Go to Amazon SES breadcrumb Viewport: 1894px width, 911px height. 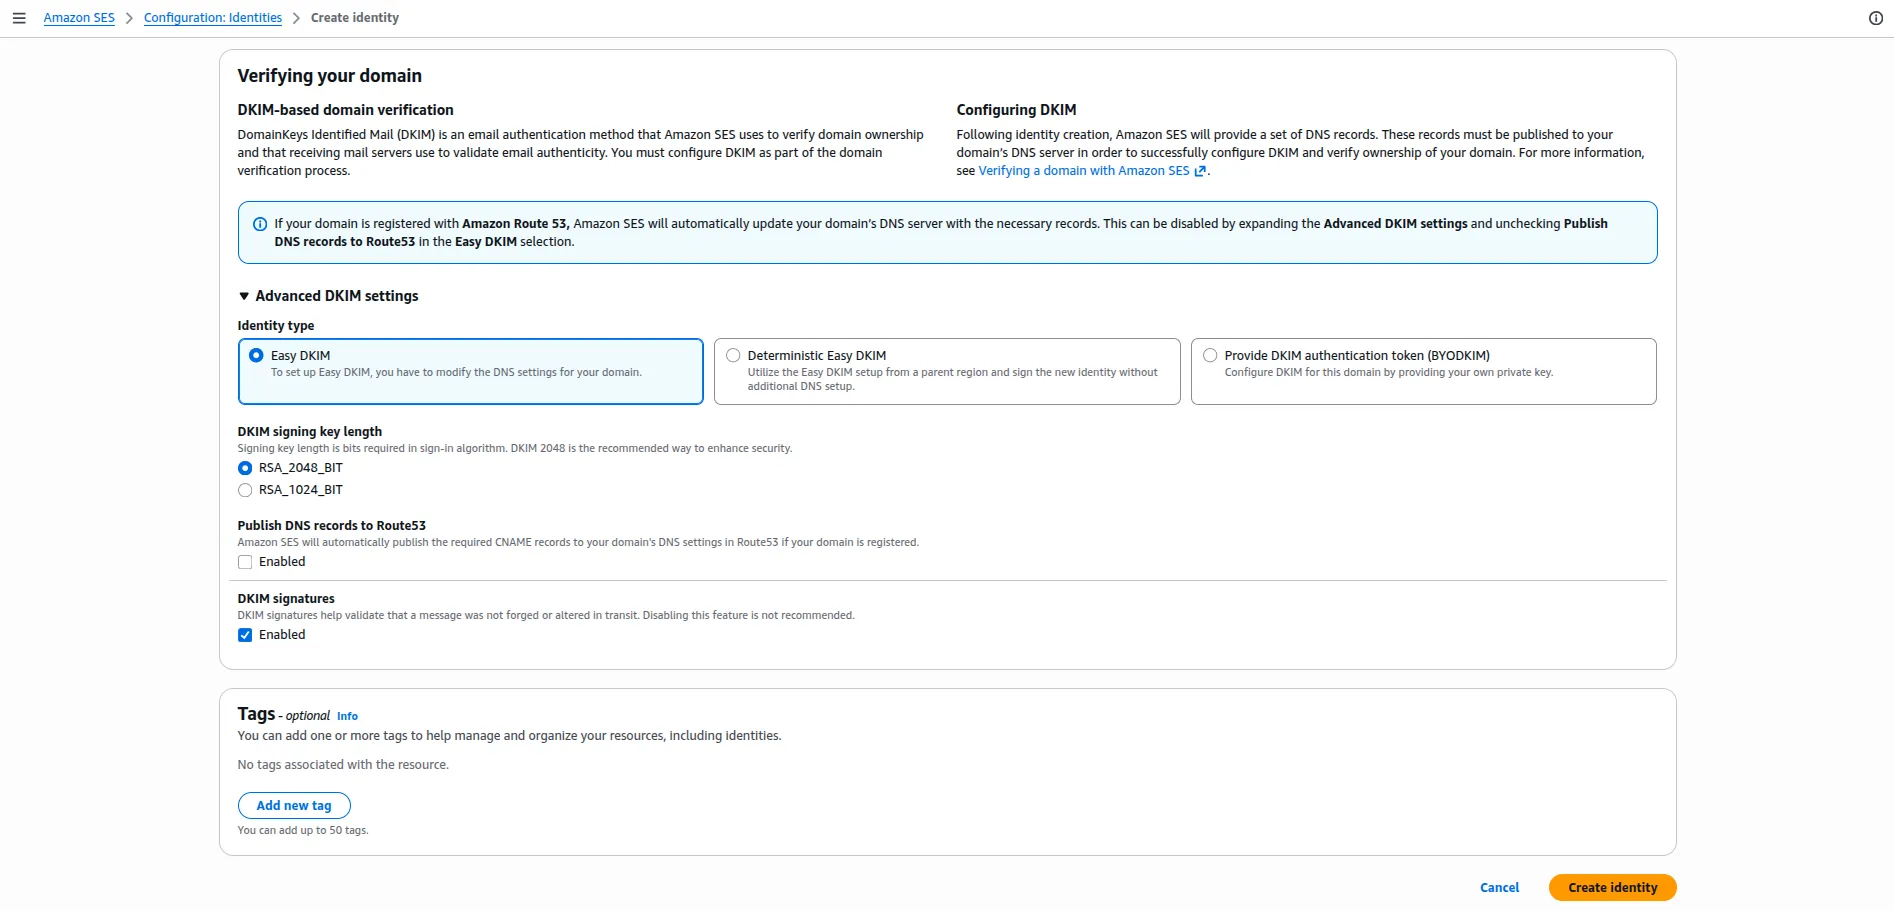point(79,18)
